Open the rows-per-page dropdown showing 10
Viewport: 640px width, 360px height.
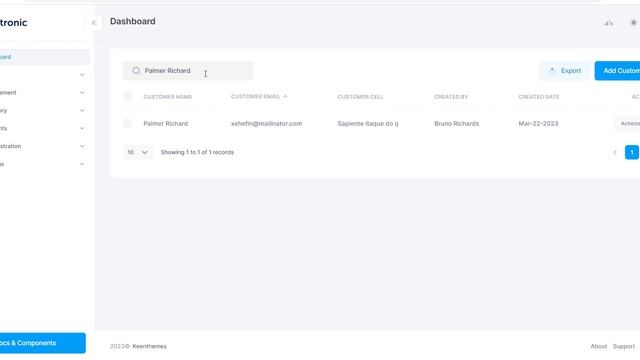(138, 152)
